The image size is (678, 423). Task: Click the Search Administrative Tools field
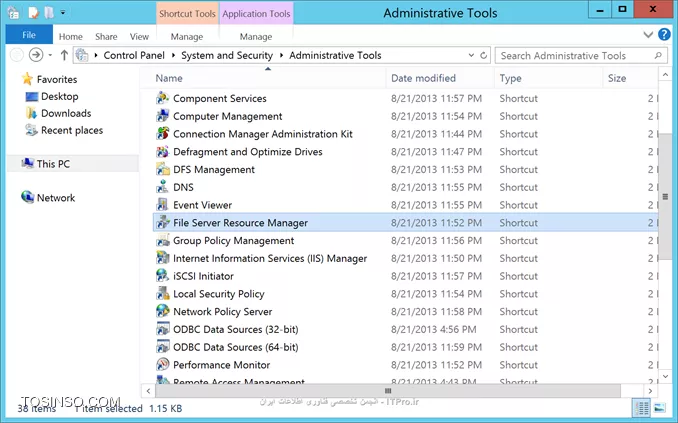pyautogui.click(x=581, y=55)
